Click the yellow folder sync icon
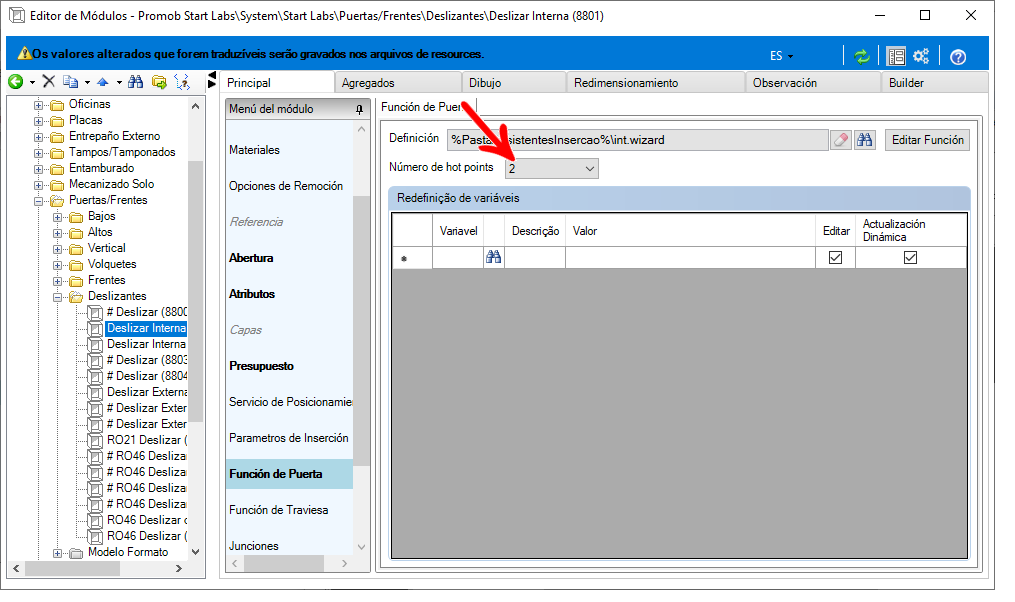Viewport: 1015px width, 602px height. 159,82
